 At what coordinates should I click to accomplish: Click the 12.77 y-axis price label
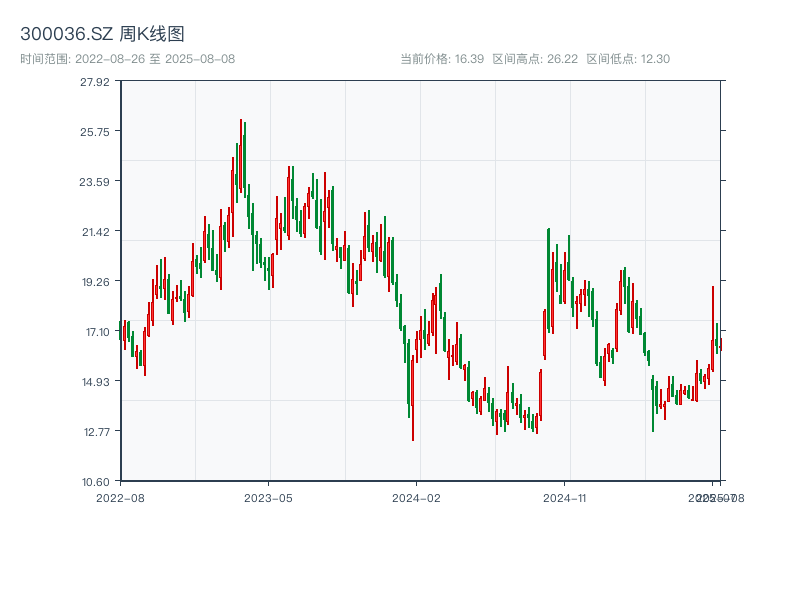coord(95,431)
